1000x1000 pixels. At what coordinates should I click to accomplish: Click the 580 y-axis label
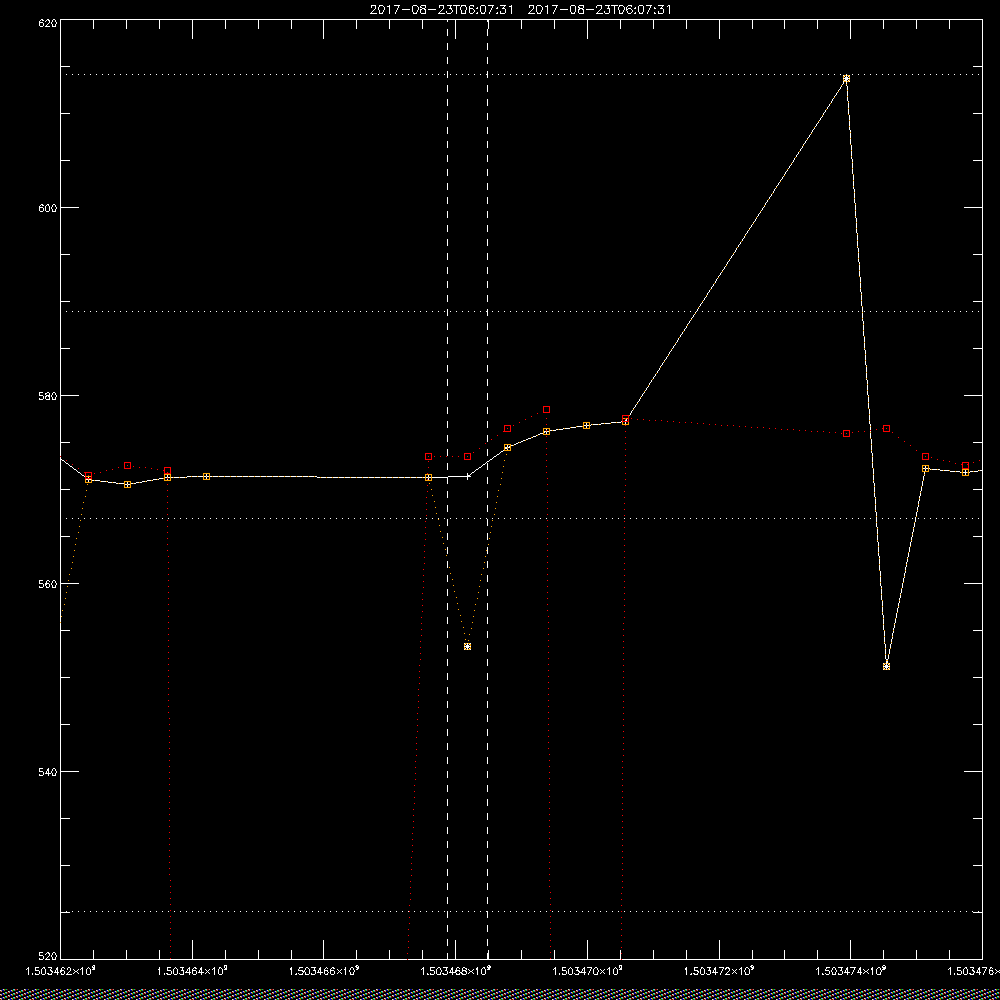(48, 395)
